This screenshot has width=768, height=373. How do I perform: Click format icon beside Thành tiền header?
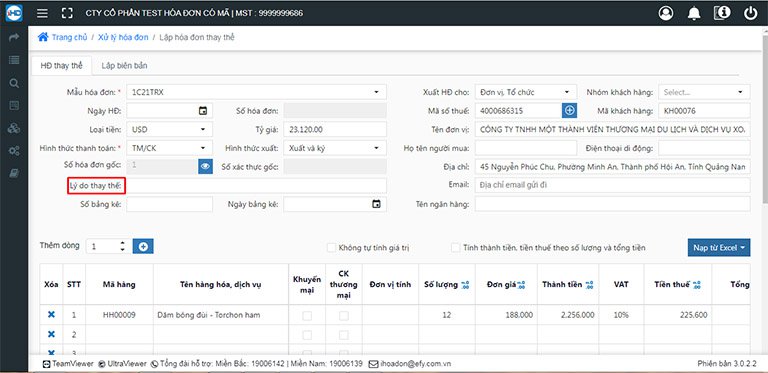[589, 285]
